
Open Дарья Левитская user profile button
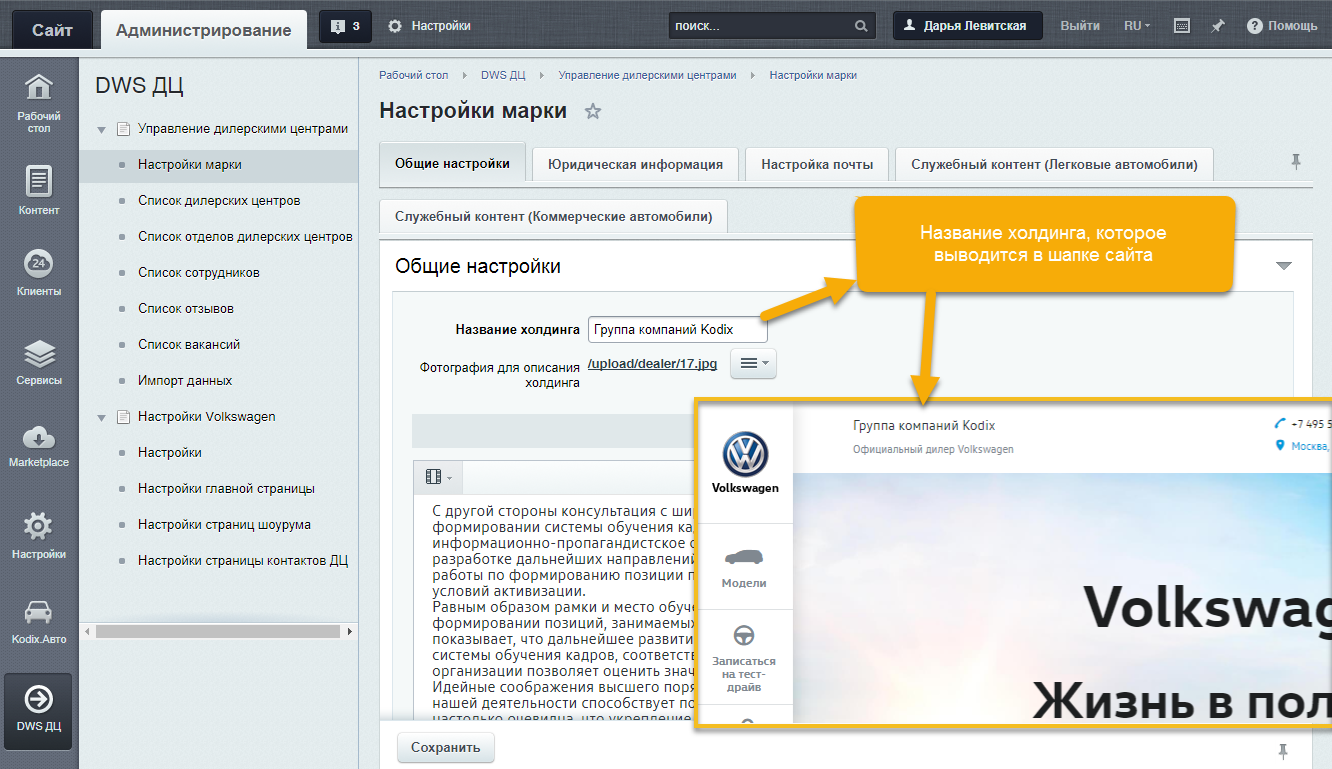tap(967, 26)
